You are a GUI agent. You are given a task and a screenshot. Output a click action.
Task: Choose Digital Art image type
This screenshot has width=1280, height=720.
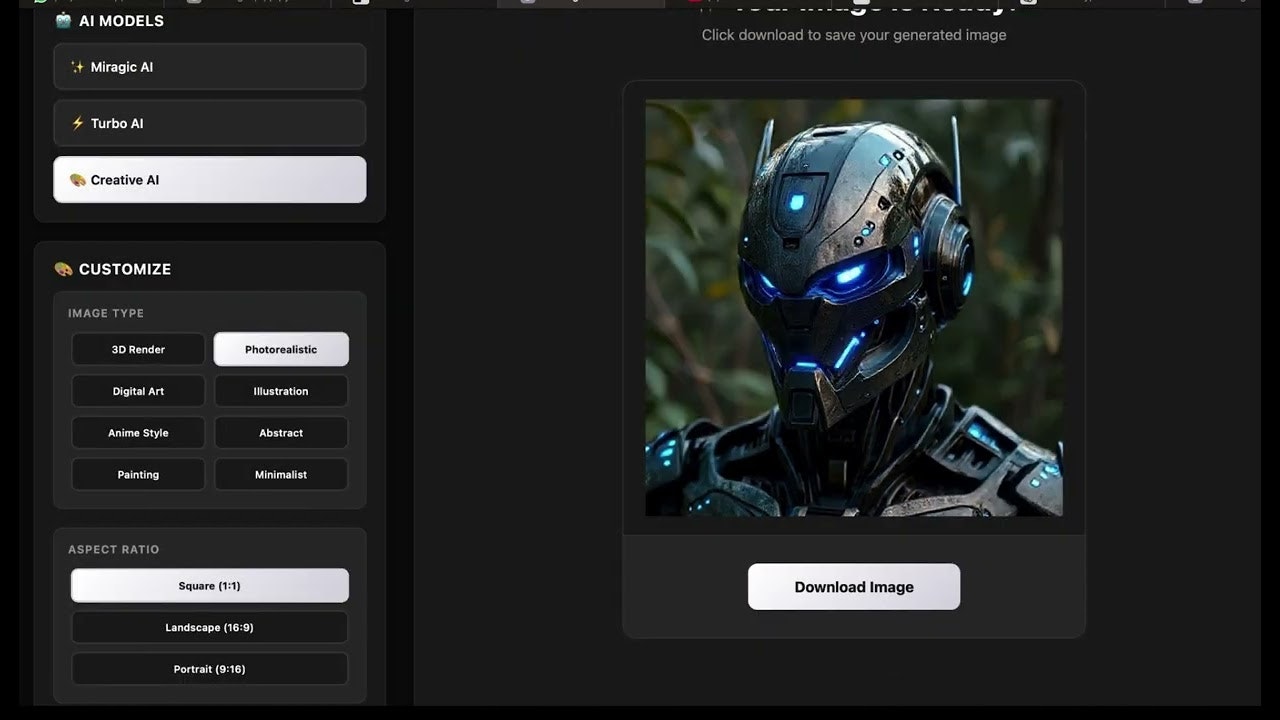(x=138, y=391)
